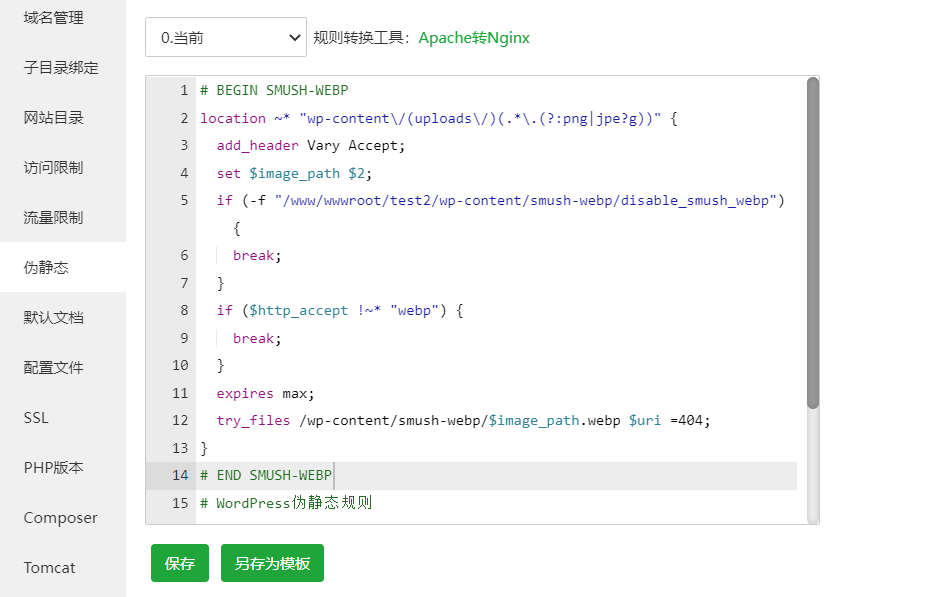
Task: Click the closing brace on line 13
Action: coord(204,448)
